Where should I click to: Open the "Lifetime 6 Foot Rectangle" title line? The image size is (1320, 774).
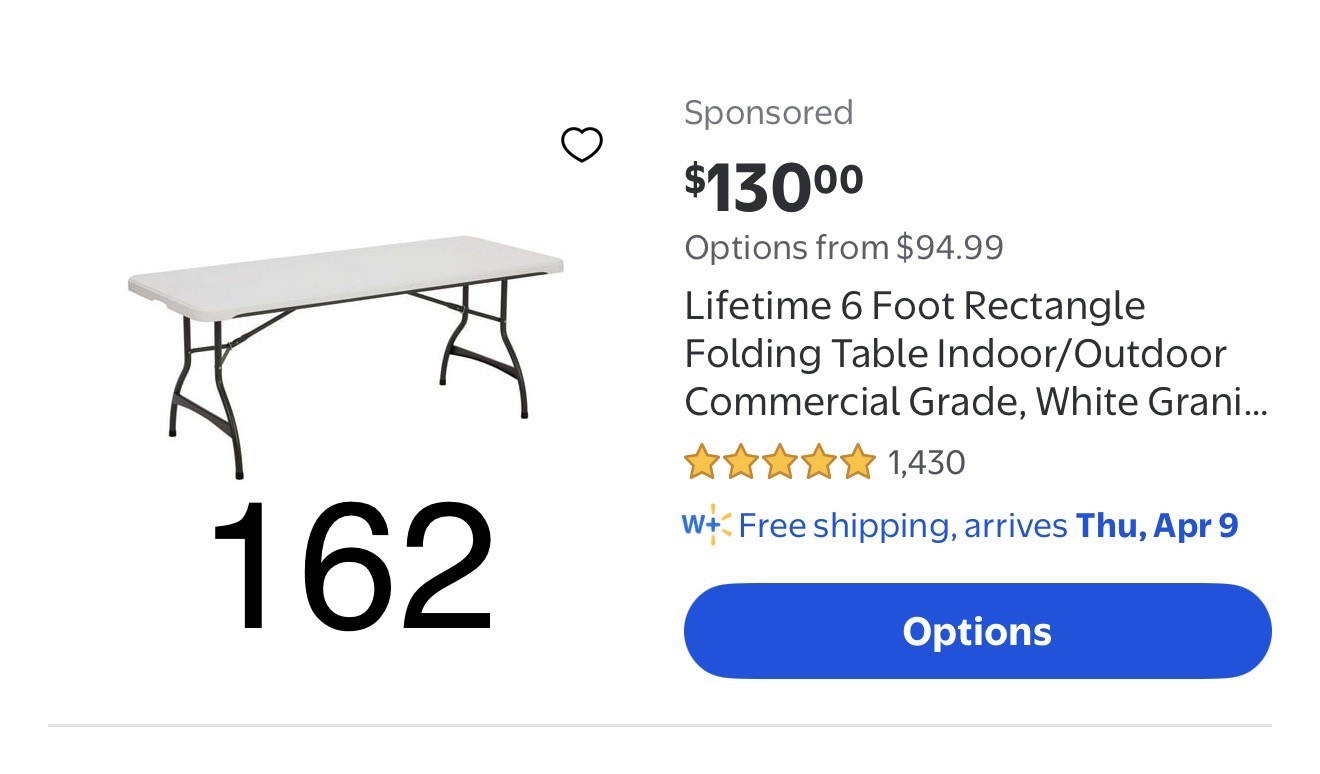pos(914,306)
